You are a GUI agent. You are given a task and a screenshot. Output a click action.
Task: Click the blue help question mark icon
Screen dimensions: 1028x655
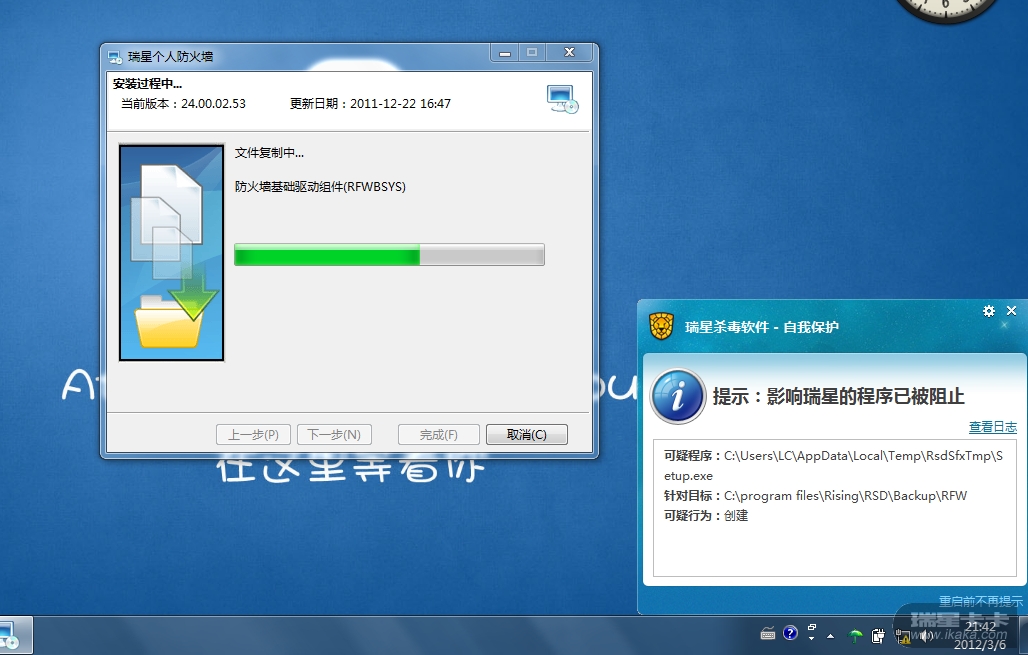click(791, 633)
